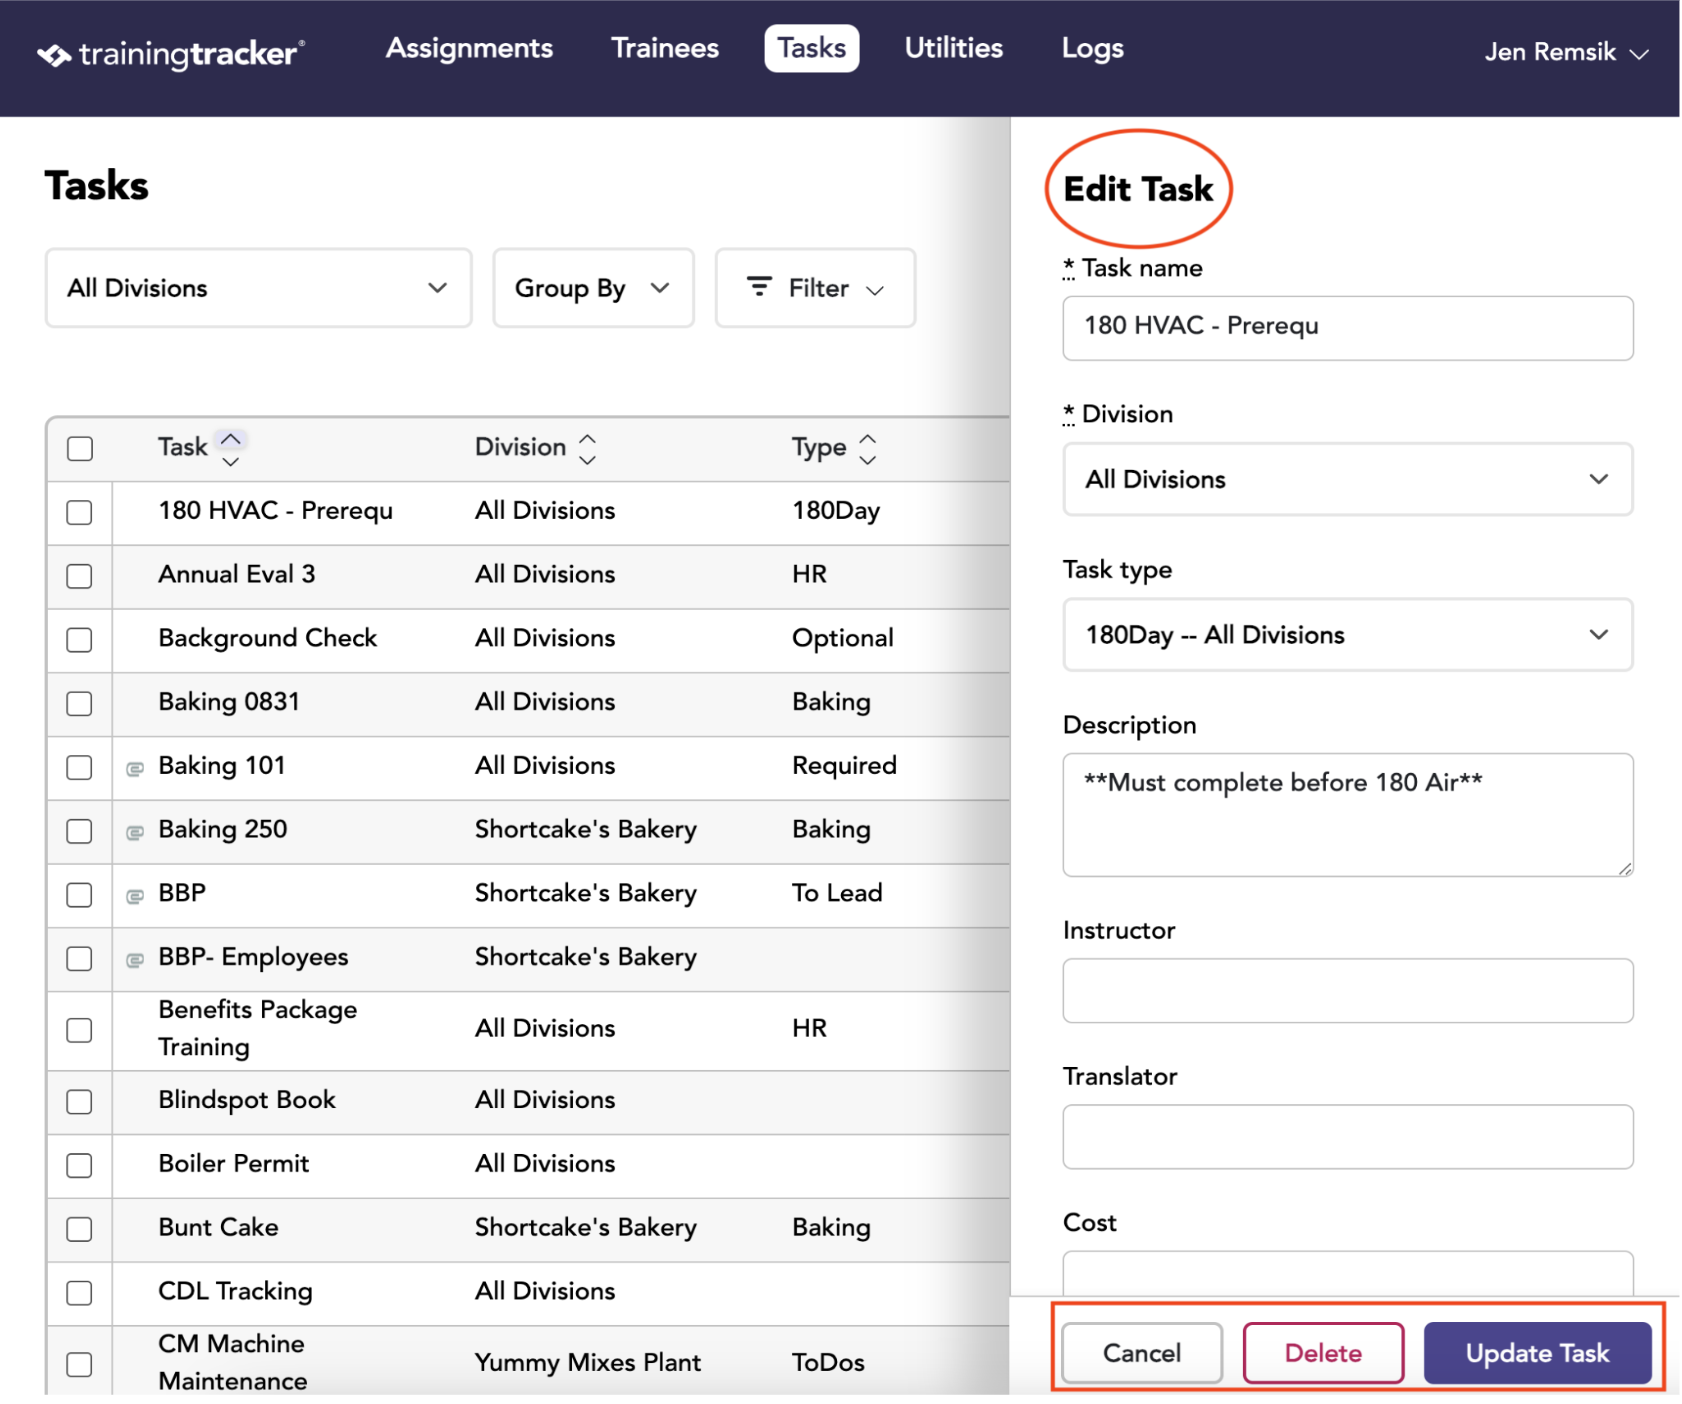Image resolution: width=1682 pixels, height=1404 pixels.
Task: Click the Instructor input field
Action: pyautogui.click(x=1347, y=991)
